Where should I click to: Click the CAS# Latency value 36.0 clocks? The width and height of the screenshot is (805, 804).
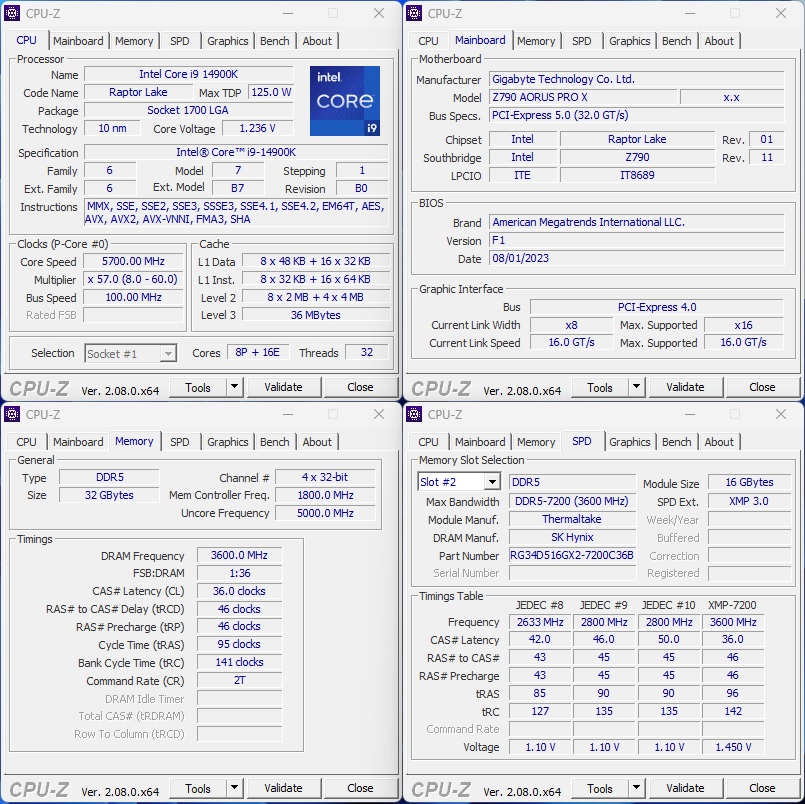click(x=239, y=591)
